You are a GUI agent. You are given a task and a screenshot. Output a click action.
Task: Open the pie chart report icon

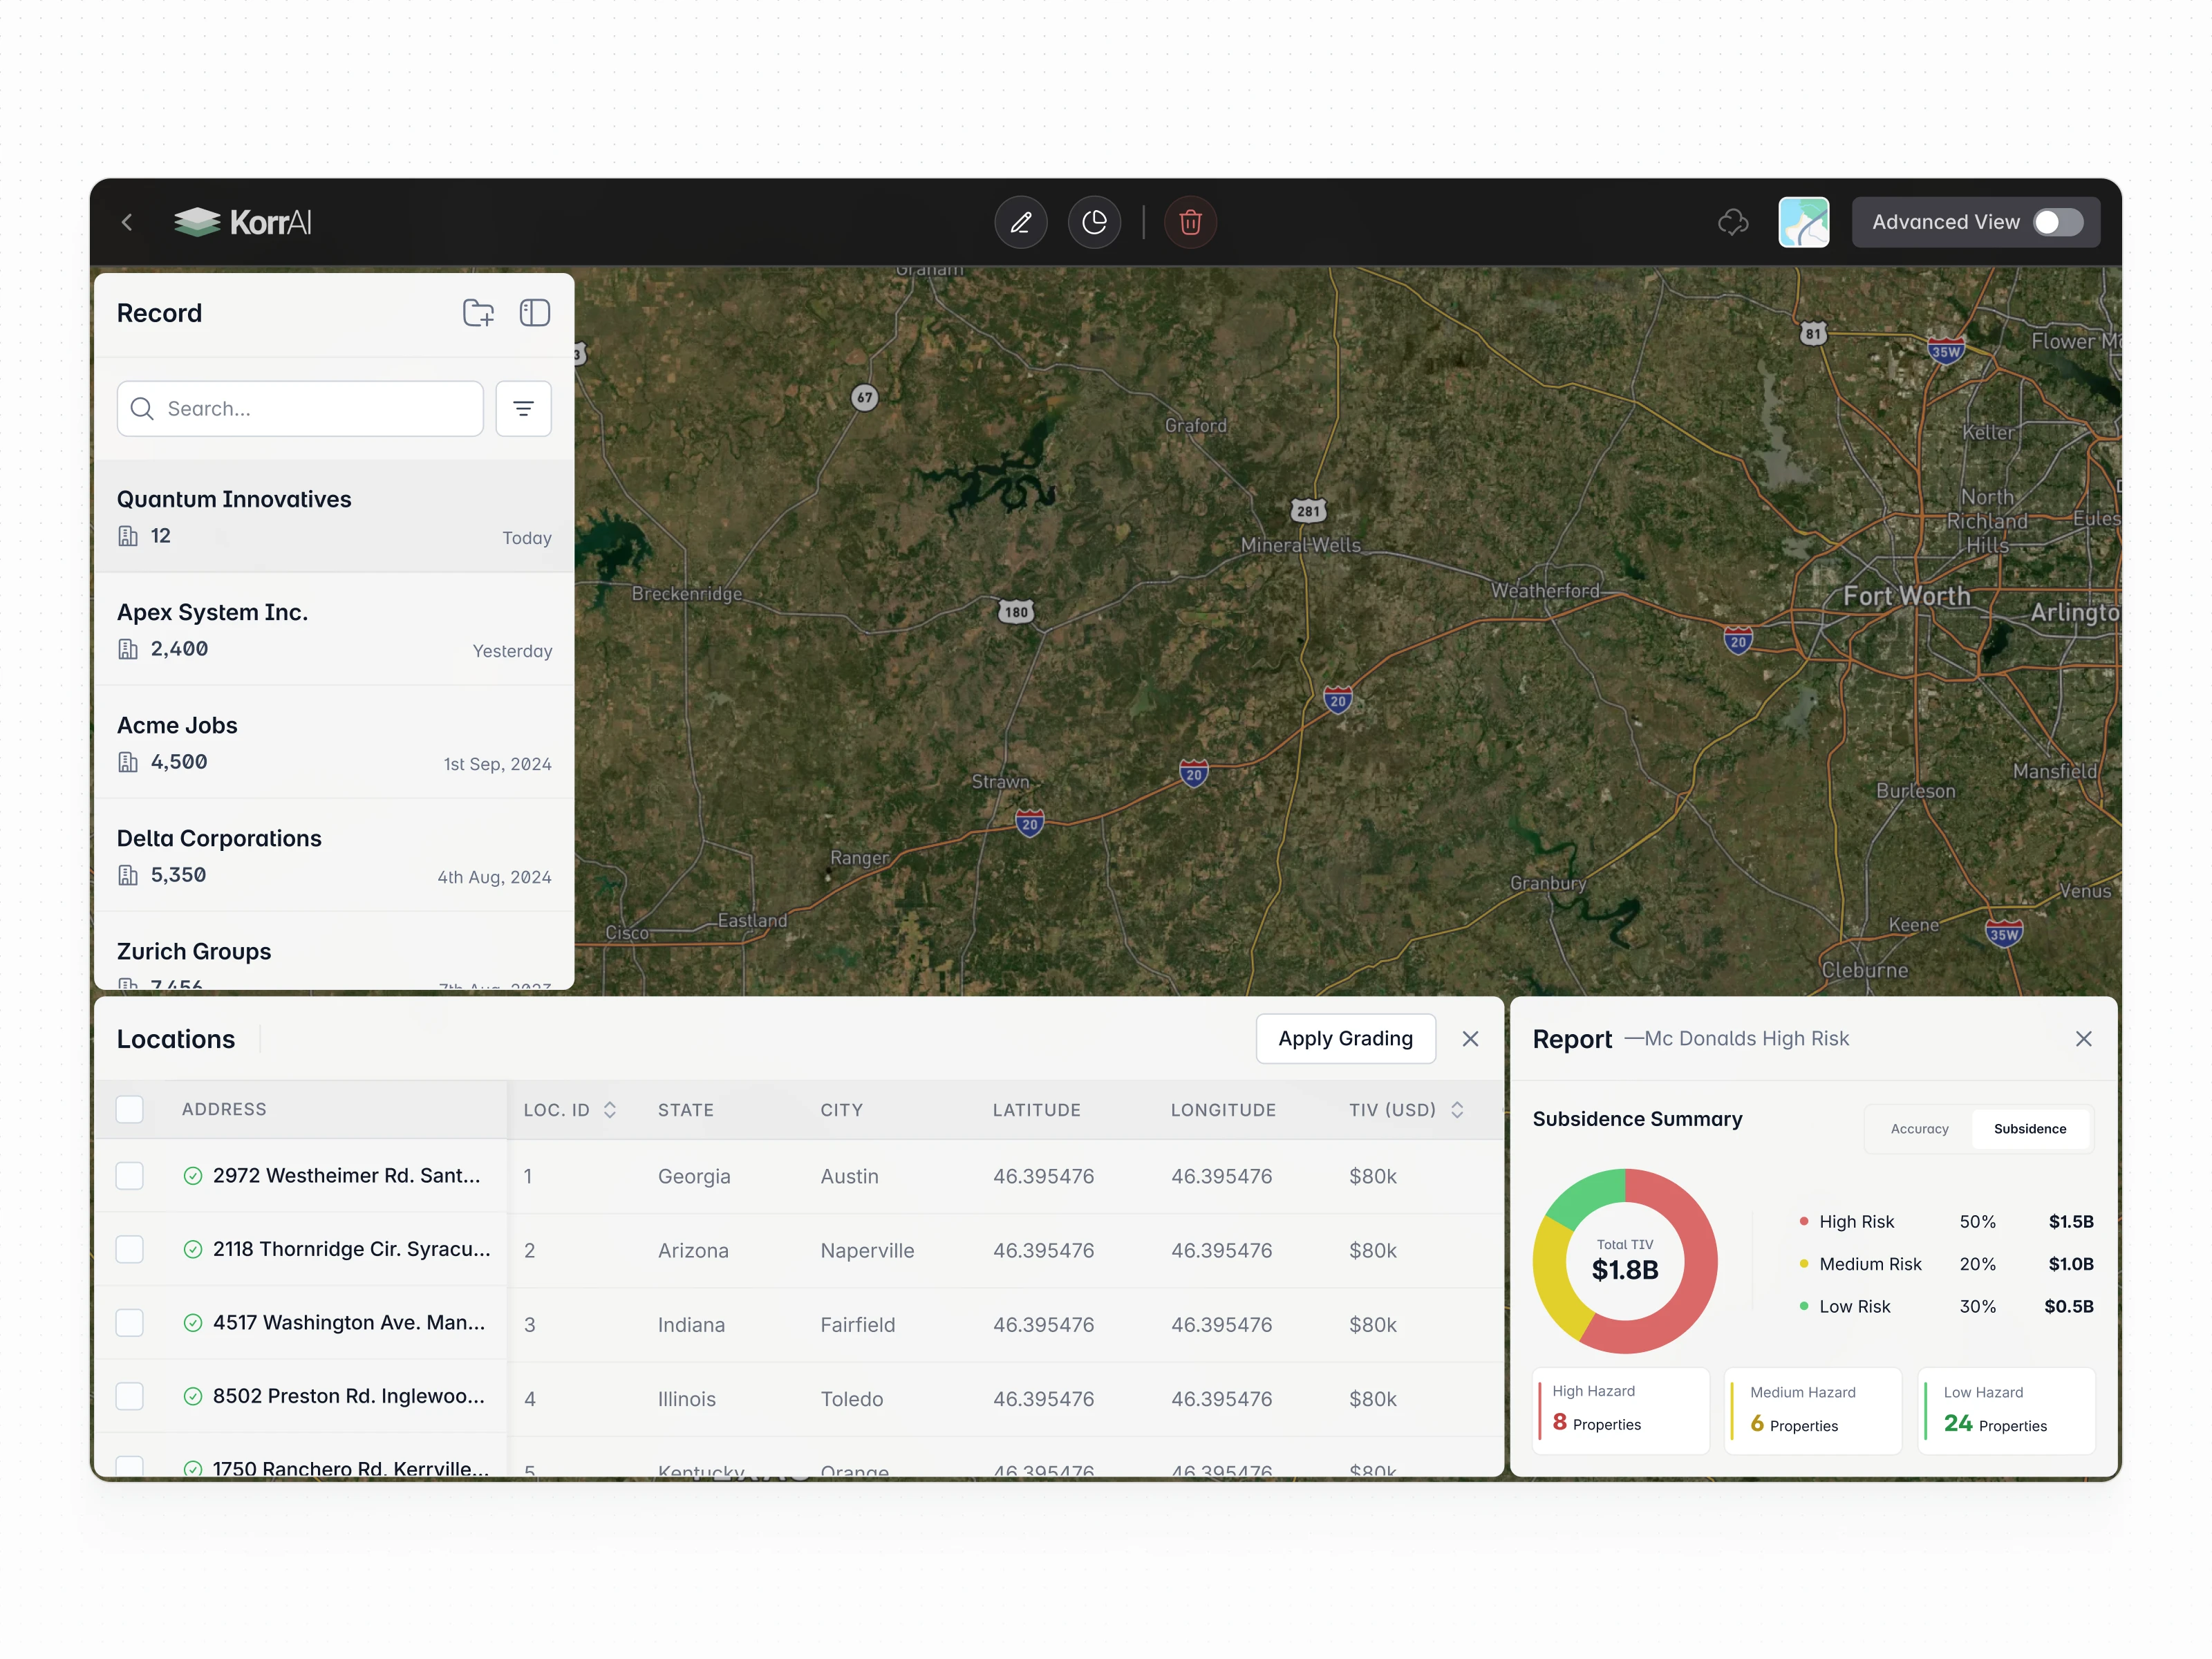(1094, 222)
